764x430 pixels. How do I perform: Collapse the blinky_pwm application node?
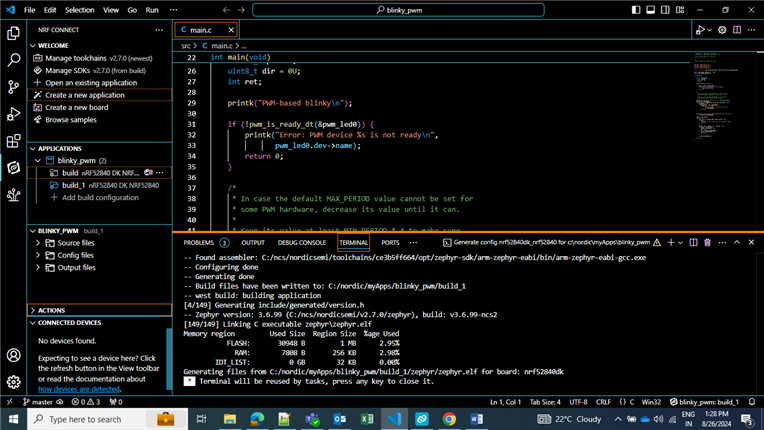[x=38, y=160]
